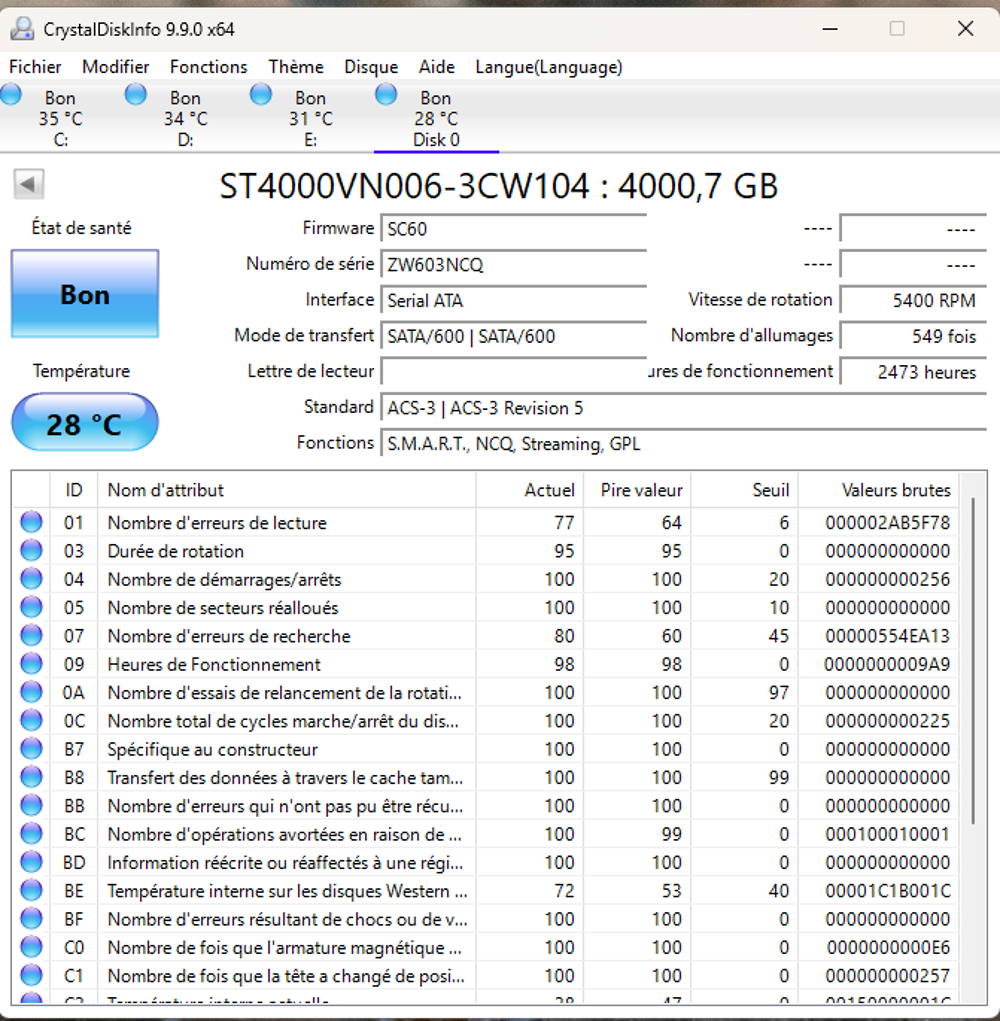The image size is (1000, 1021).
Task: Click status orb of attribute 03 row
Action: (31, 550)
